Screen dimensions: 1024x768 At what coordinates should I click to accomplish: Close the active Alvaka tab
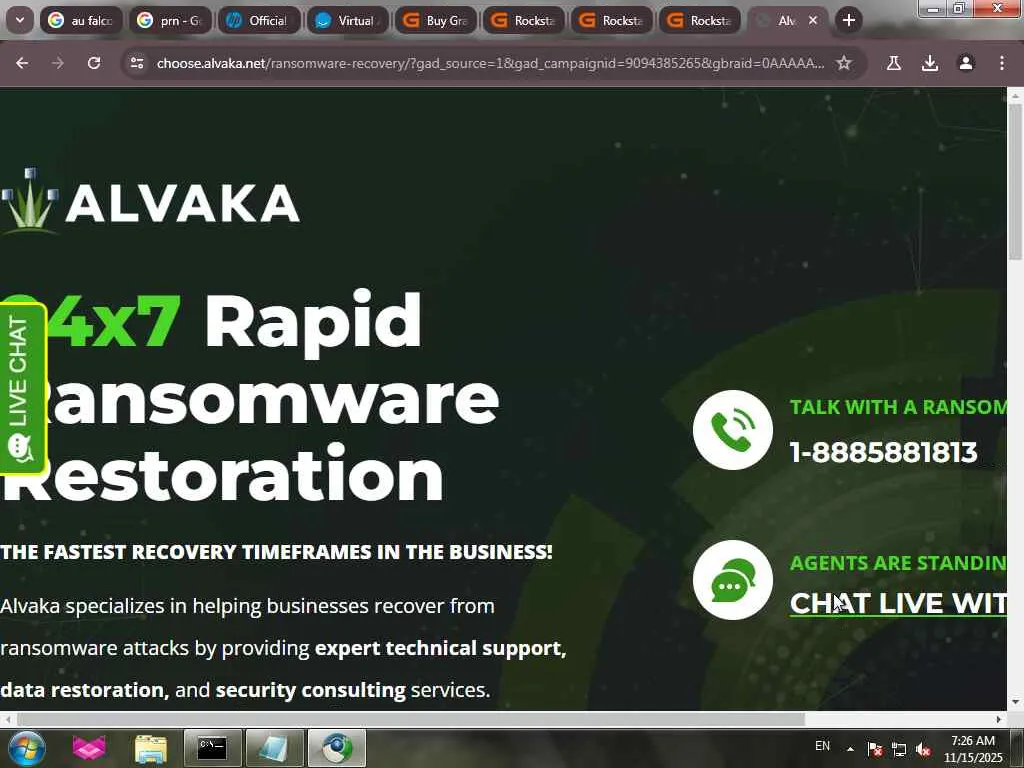coord(813,20)
